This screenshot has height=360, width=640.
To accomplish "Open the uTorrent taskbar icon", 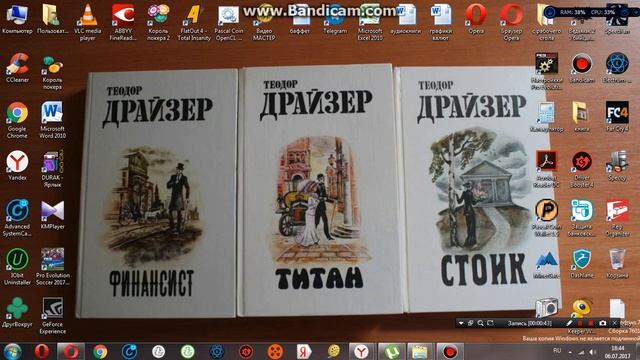I will 391,351.
